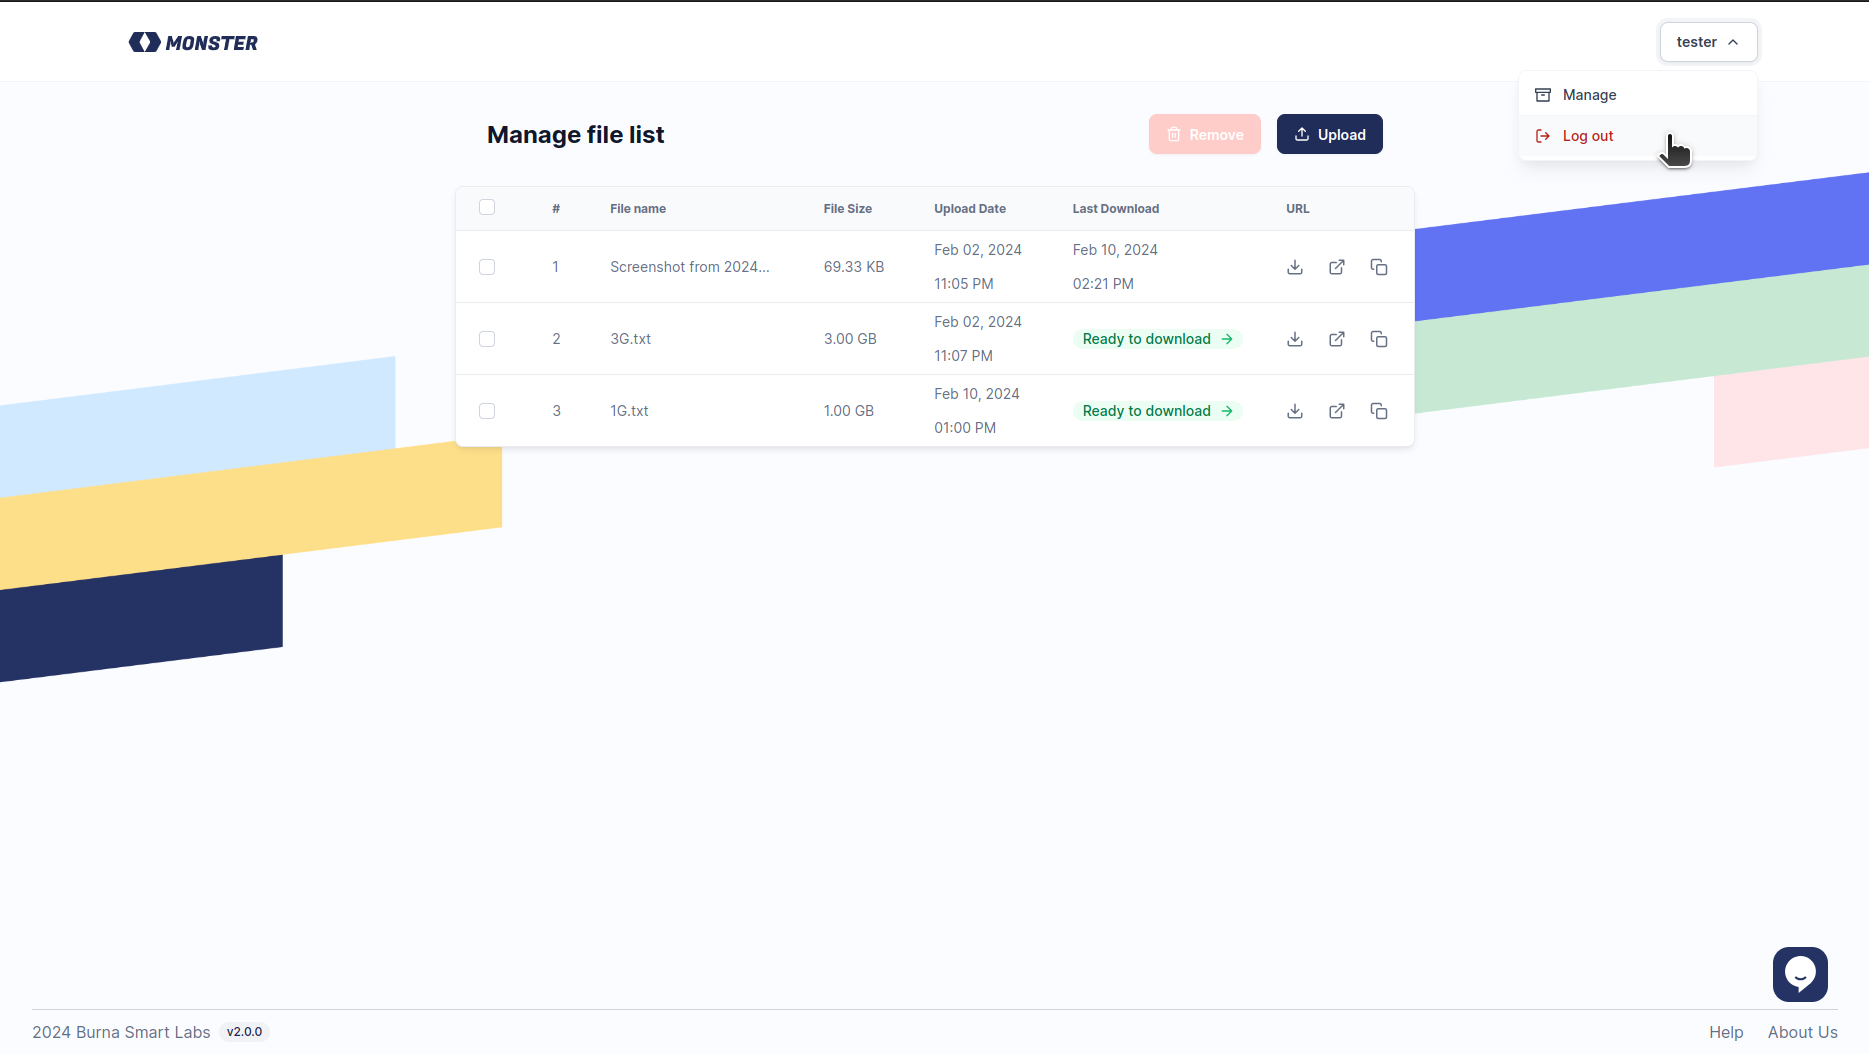This screenshot has height=1054, width=1869.
Task: Tick the Screenshot from 2024 row checkbox
Action: 487,267
